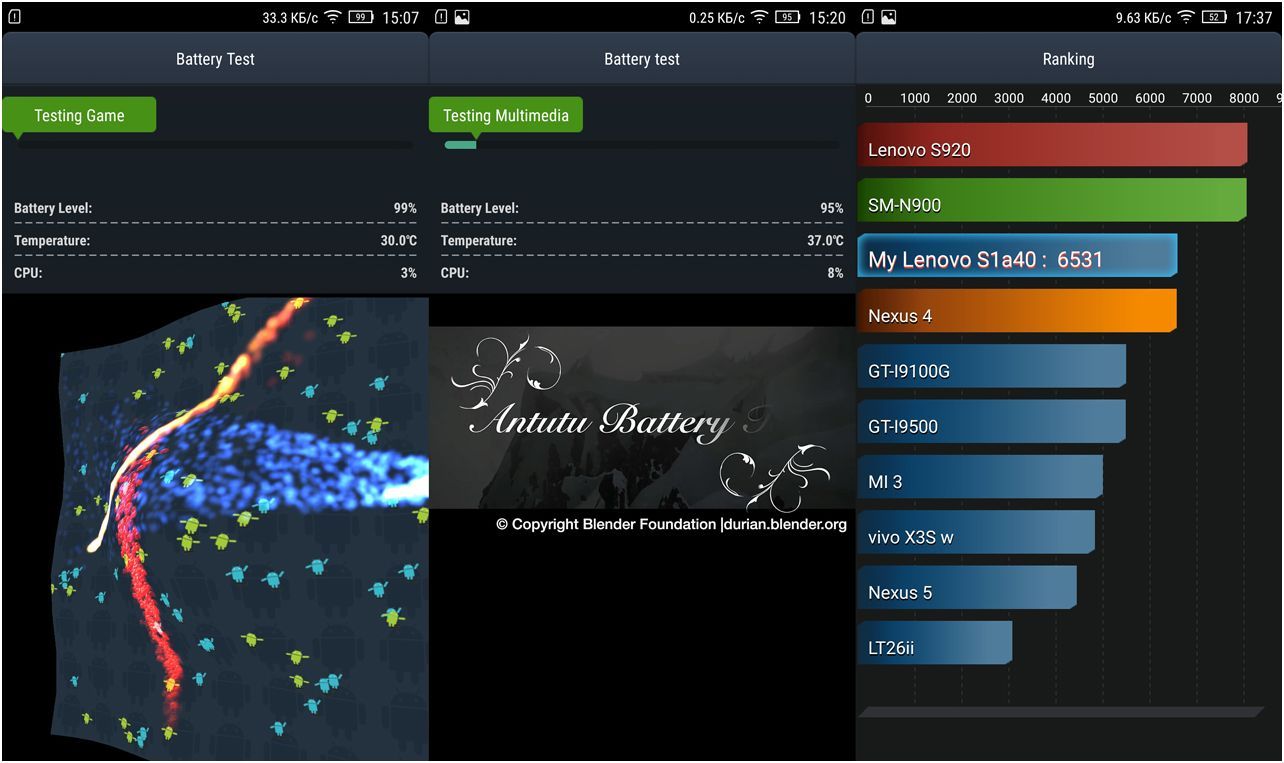Tap the Wi-Fi icon beside 33.3 КБ/с
This screenshot has height=763, width=1284.
pyautogui.click(x=333, y=18)
